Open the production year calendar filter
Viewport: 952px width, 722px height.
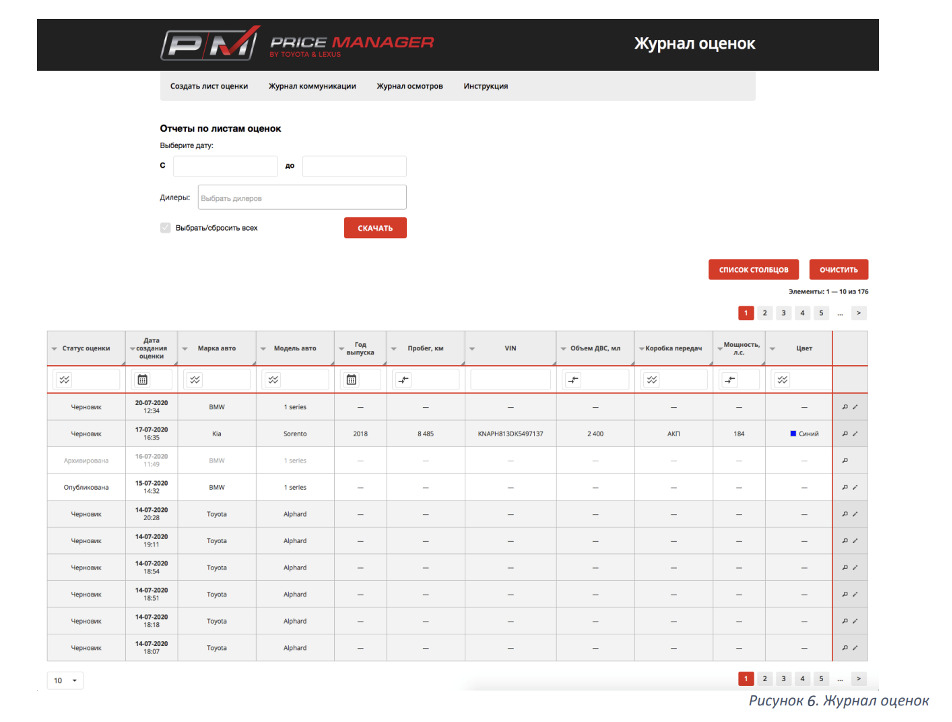(351, 380)
